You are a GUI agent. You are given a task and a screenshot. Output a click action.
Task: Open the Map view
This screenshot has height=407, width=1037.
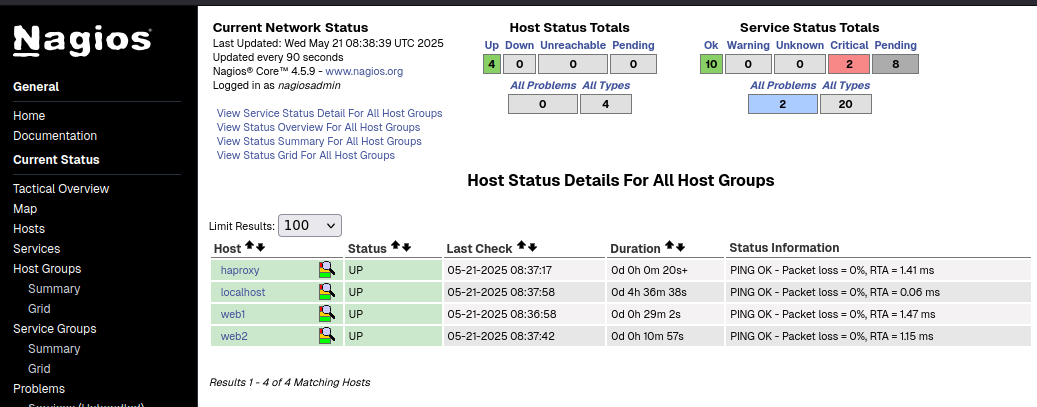25,208
